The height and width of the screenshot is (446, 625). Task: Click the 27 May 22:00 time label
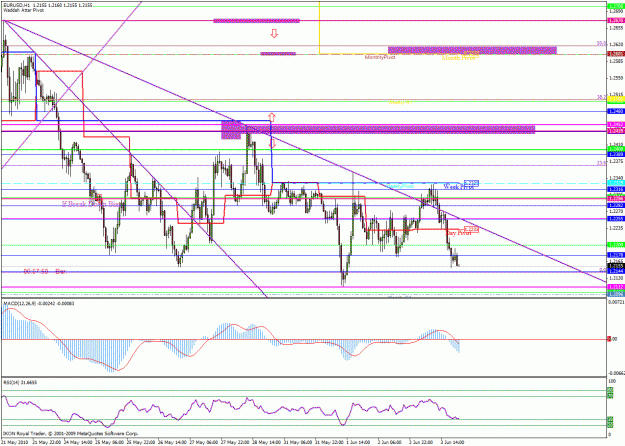click(x=234, y=442)
